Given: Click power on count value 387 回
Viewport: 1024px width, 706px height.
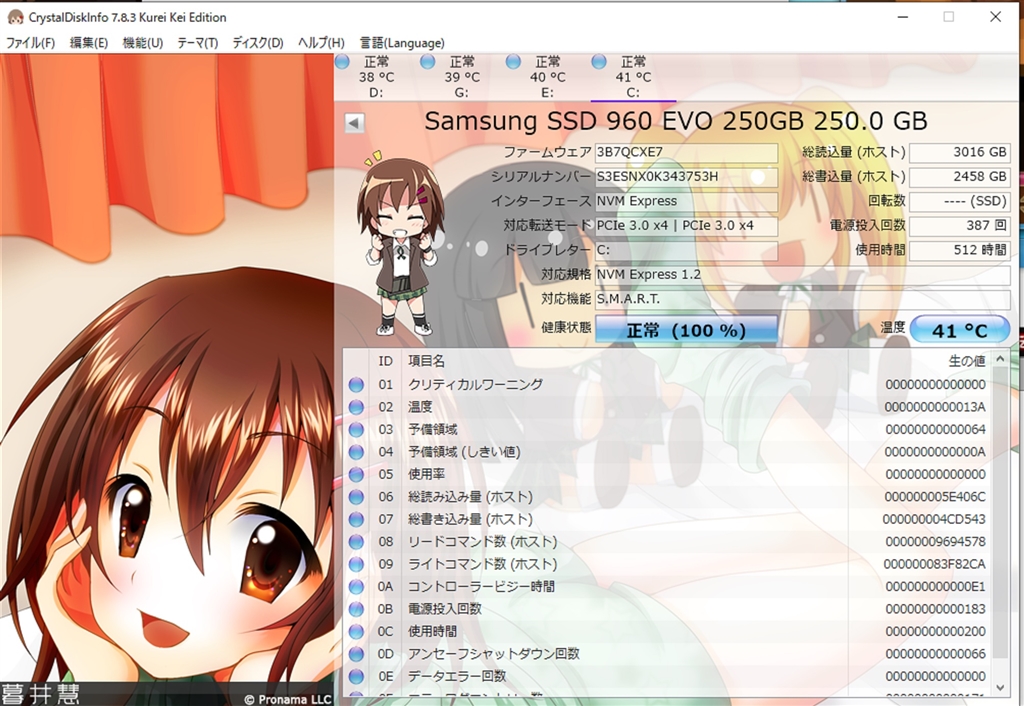Looking at the screenshot, I should click(959, 225).
